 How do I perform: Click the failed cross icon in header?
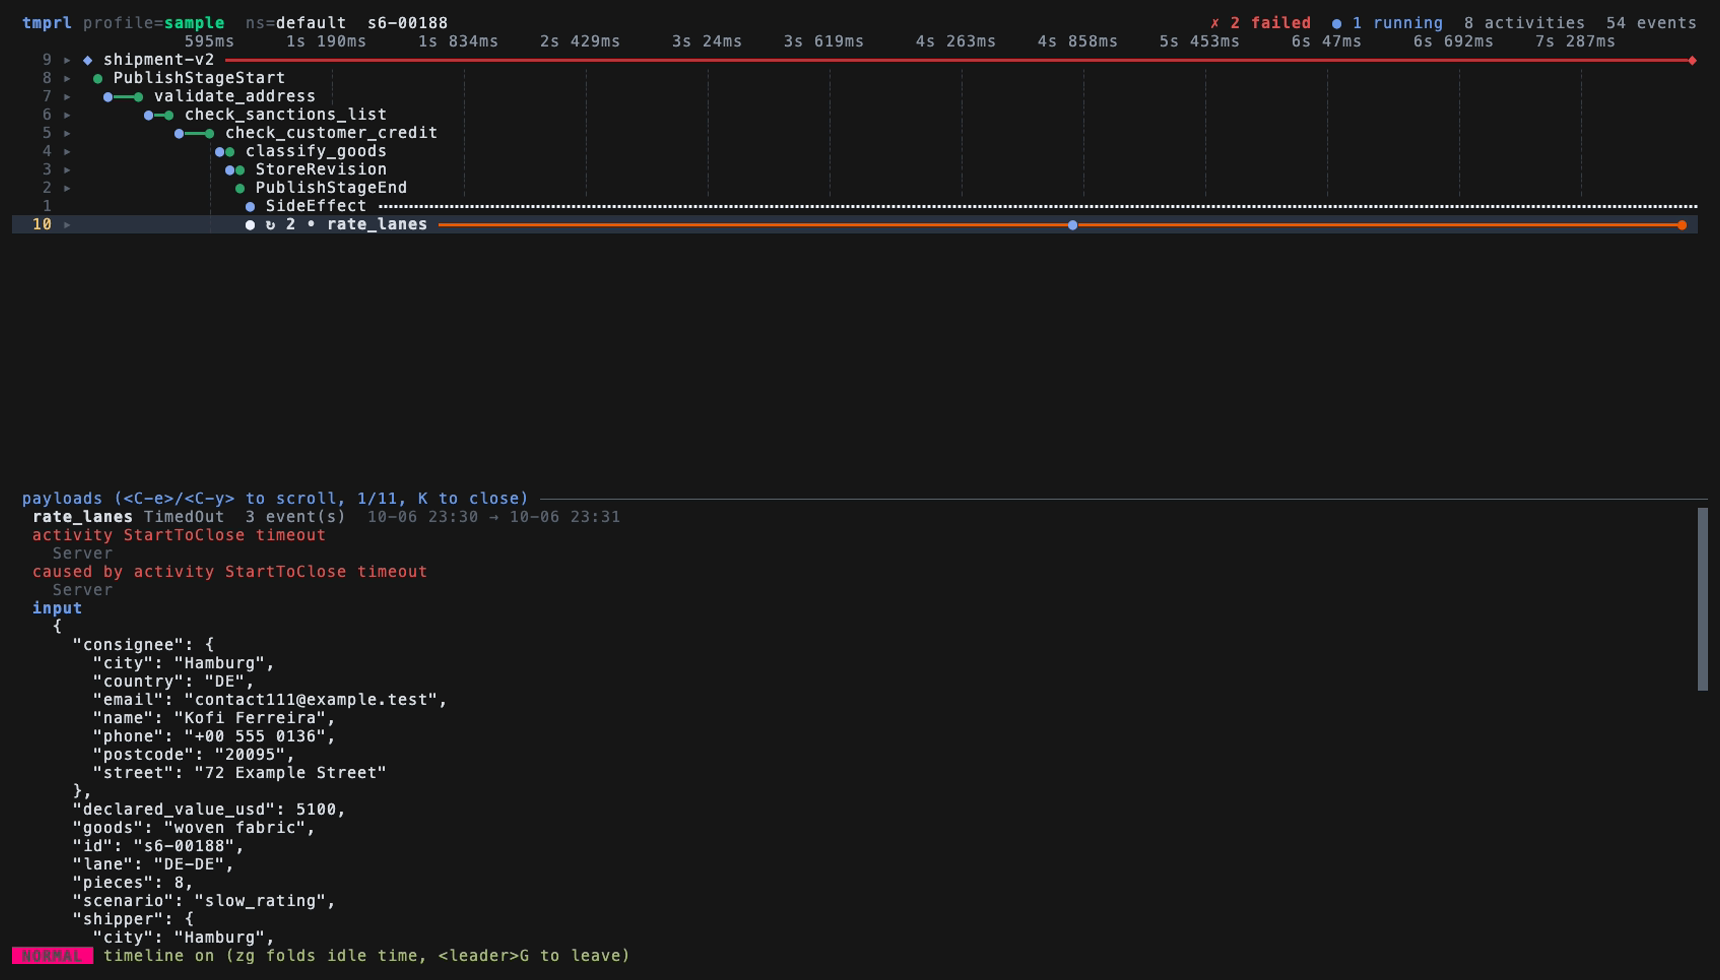coord(1215,23)
